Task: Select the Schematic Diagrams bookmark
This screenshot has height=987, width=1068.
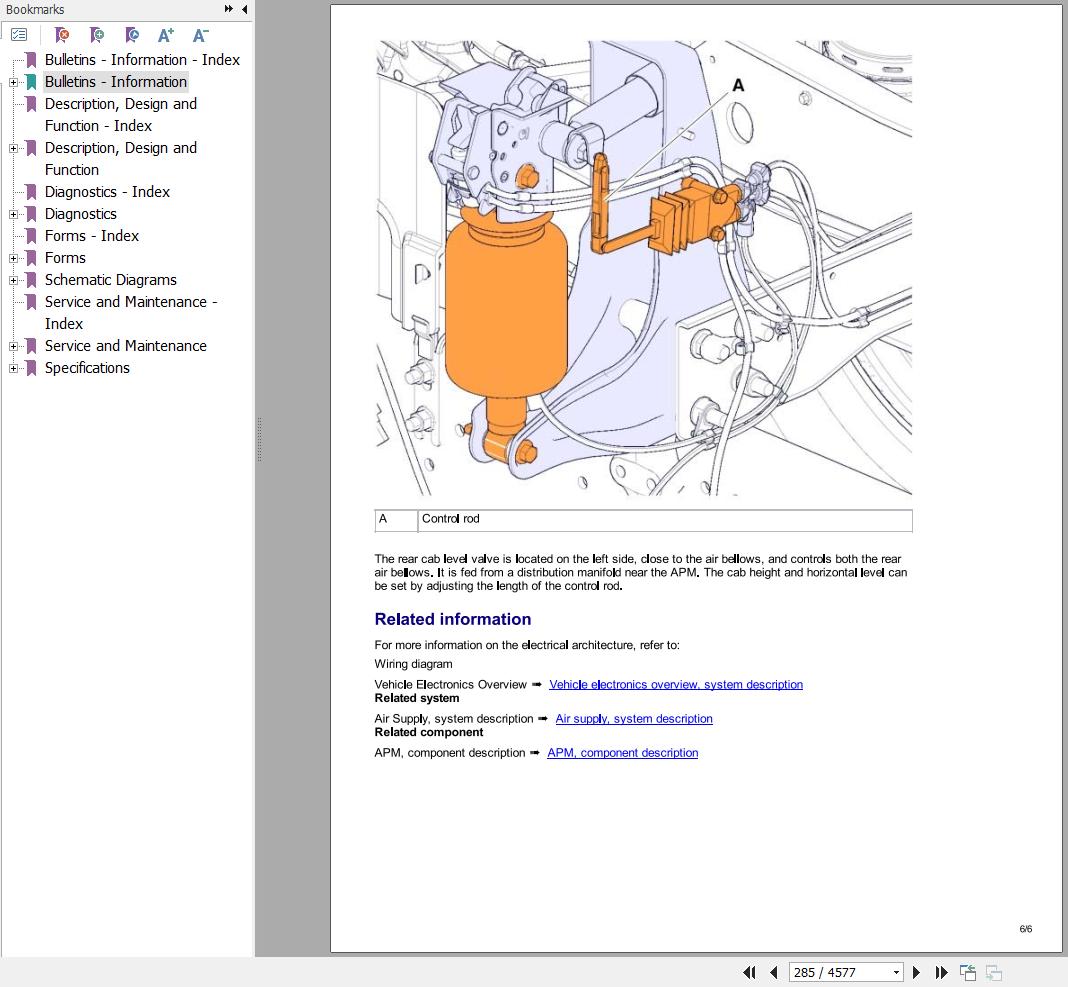Action: [110, 280]
